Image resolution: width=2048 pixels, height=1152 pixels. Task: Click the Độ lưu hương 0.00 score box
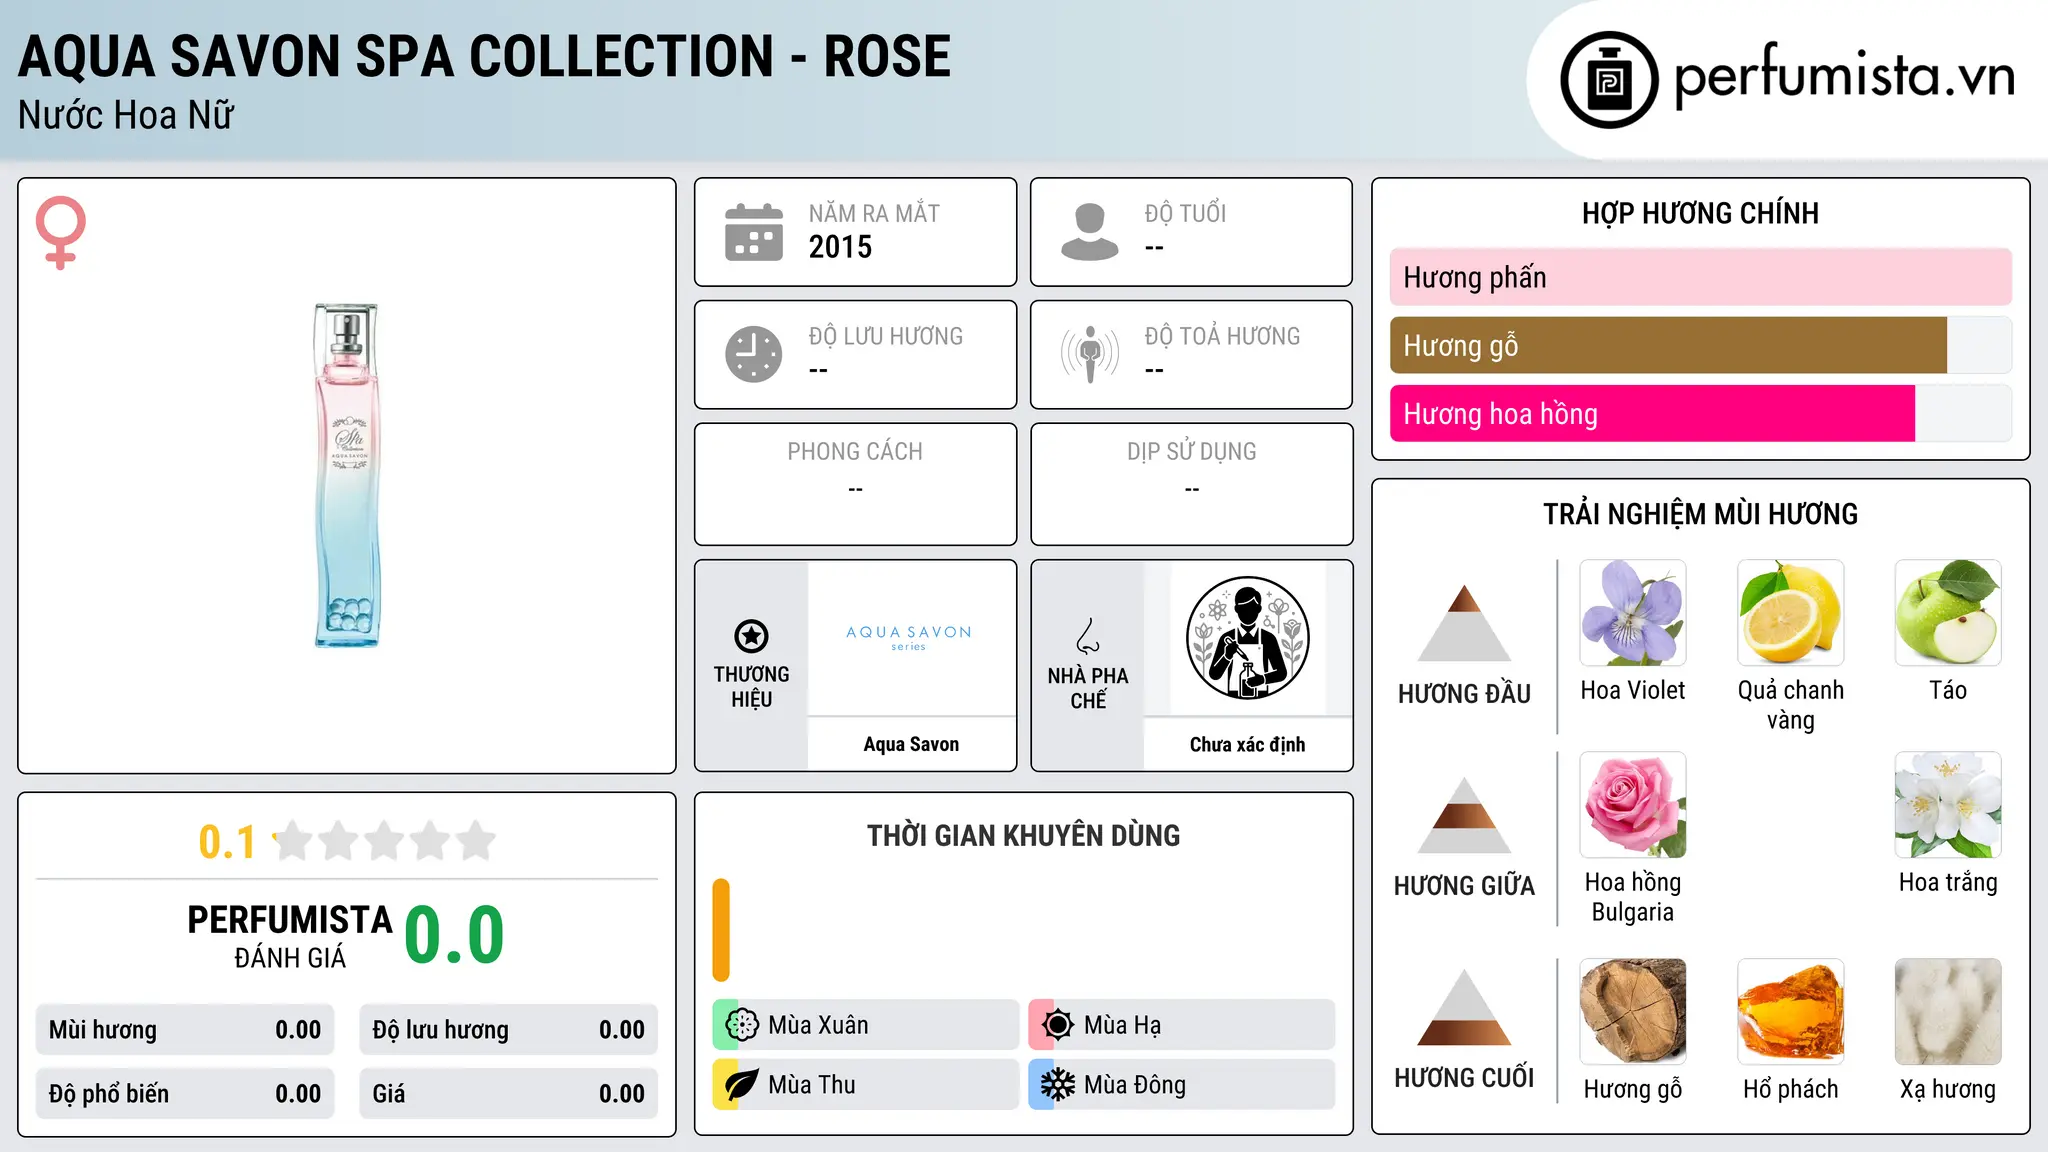coord(509,1030)
